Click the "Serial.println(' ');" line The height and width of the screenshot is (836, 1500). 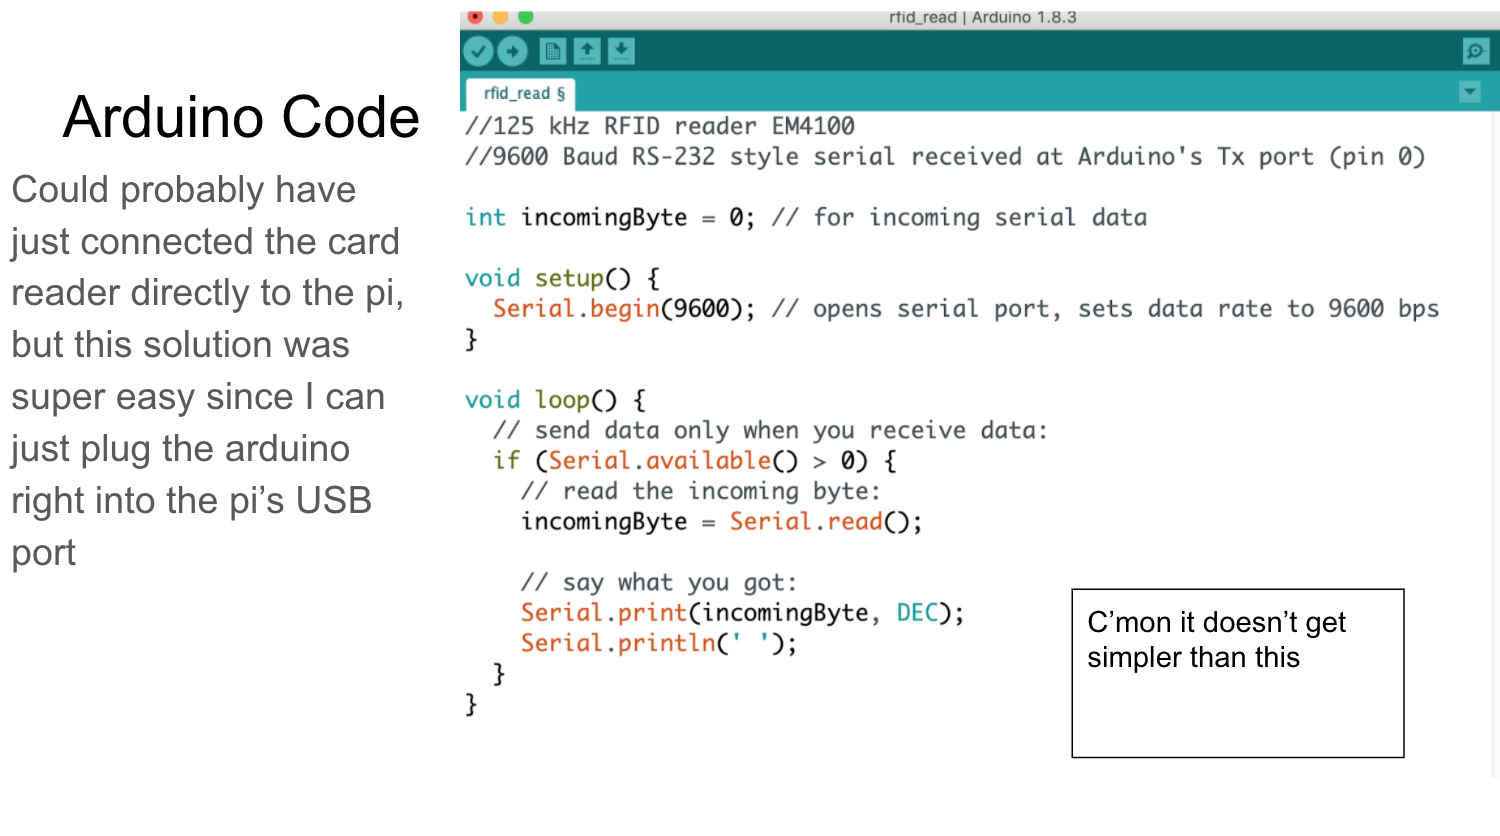[x=658, y=644]
